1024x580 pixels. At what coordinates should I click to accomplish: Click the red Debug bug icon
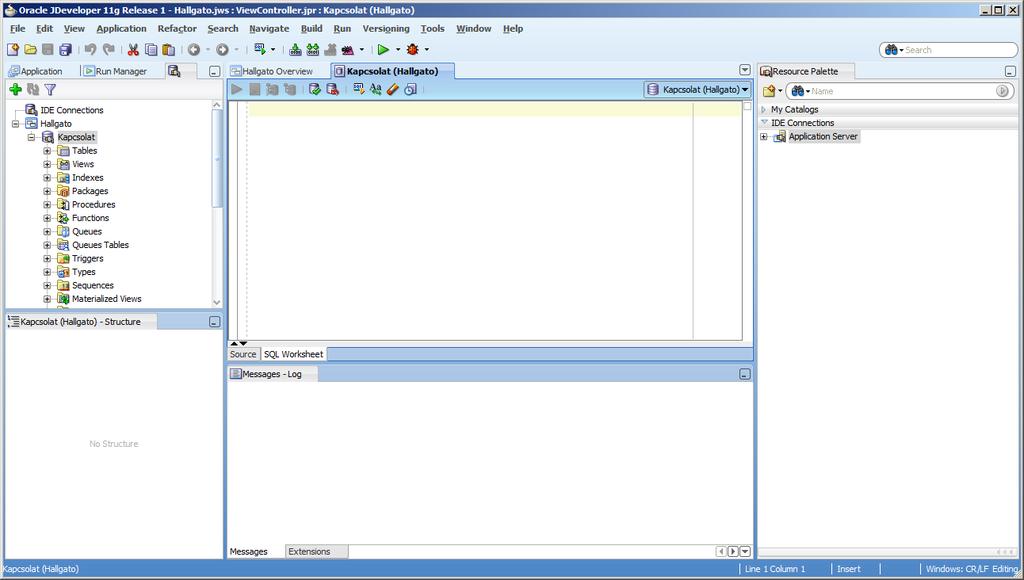pos(413,50)
